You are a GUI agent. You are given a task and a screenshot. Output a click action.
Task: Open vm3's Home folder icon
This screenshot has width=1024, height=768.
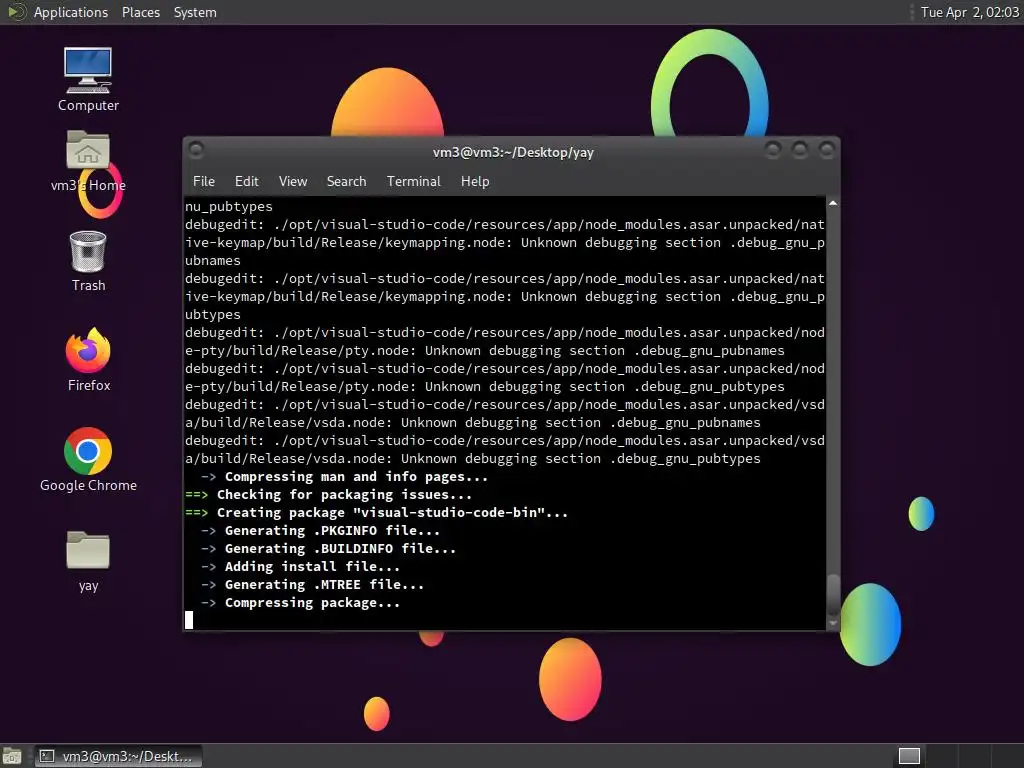click(88, 160)
